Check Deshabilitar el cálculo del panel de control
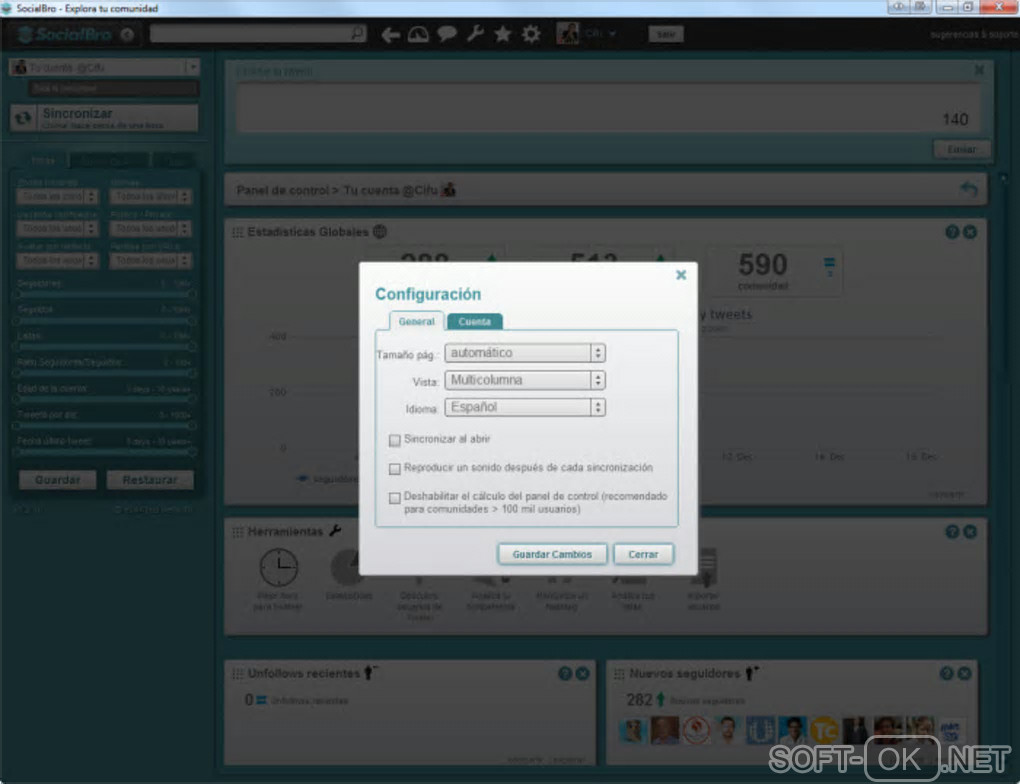The height and width of the screenshot is (784, 1020). (394, 498)
